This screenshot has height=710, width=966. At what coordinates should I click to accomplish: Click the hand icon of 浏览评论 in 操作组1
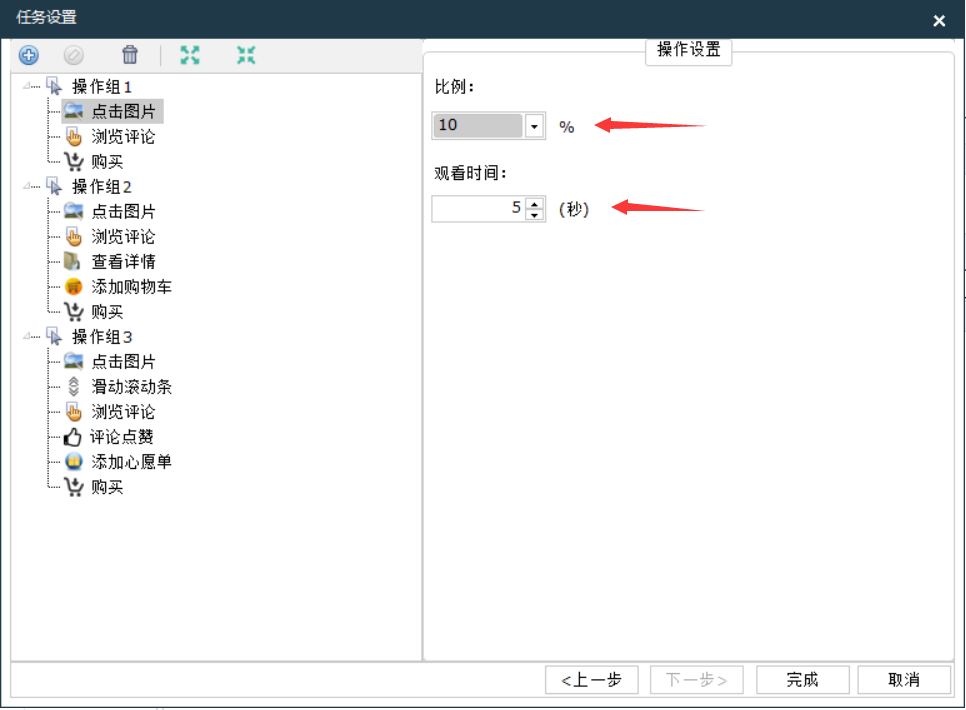pos(73,136)
